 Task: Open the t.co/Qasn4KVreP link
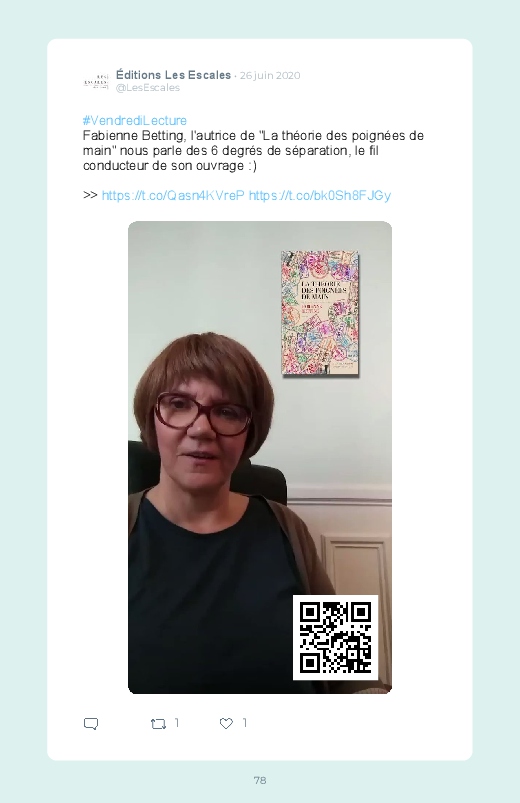click(x=173, y=195)
